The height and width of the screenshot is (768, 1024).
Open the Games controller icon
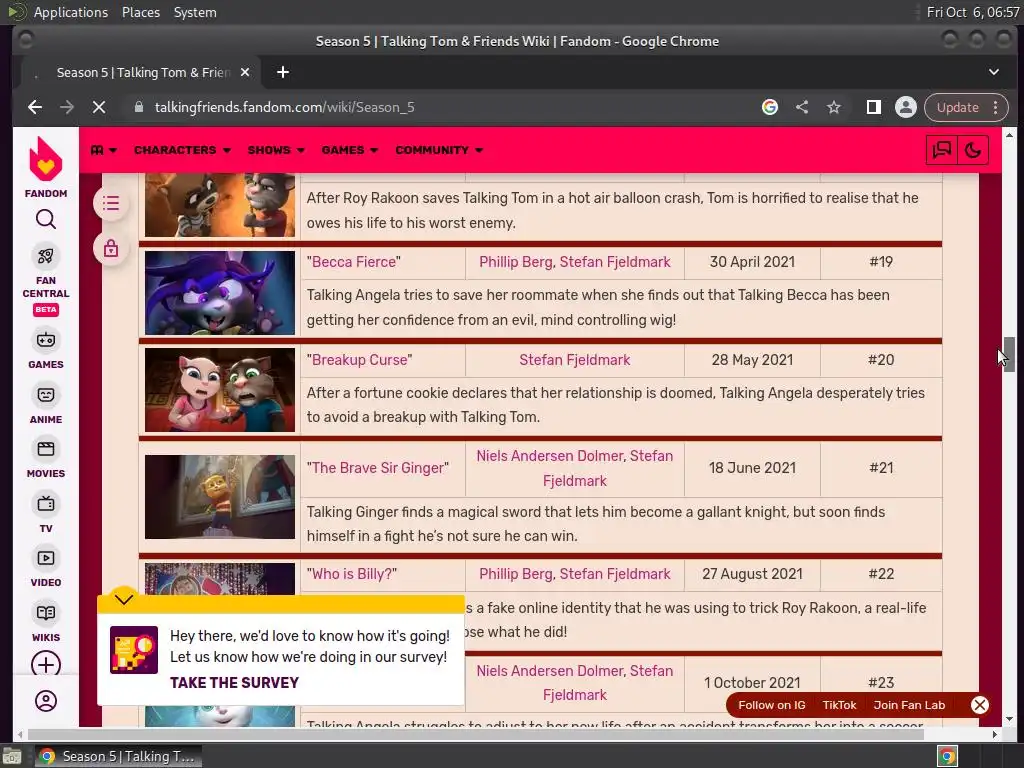click(x=46, y=340)
